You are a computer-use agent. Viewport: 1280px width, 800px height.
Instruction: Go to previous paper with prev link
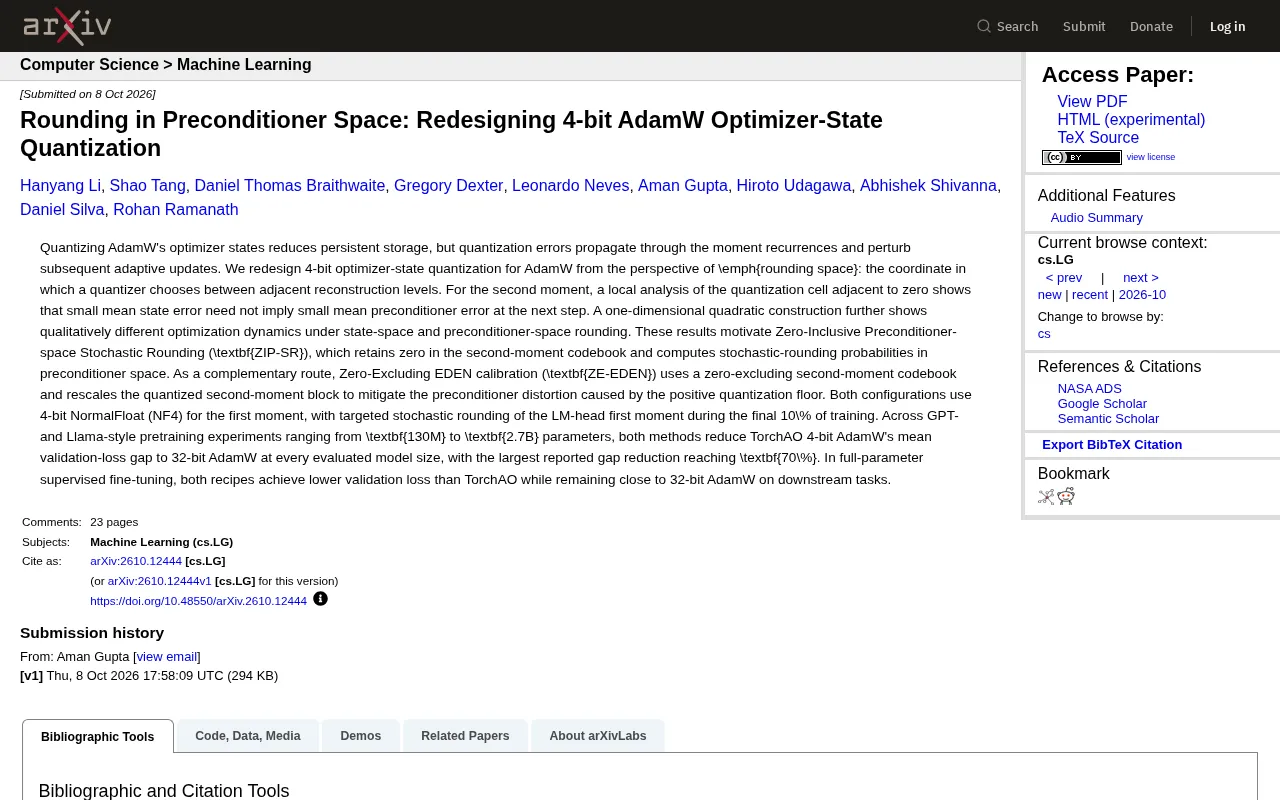(1064, 278)
